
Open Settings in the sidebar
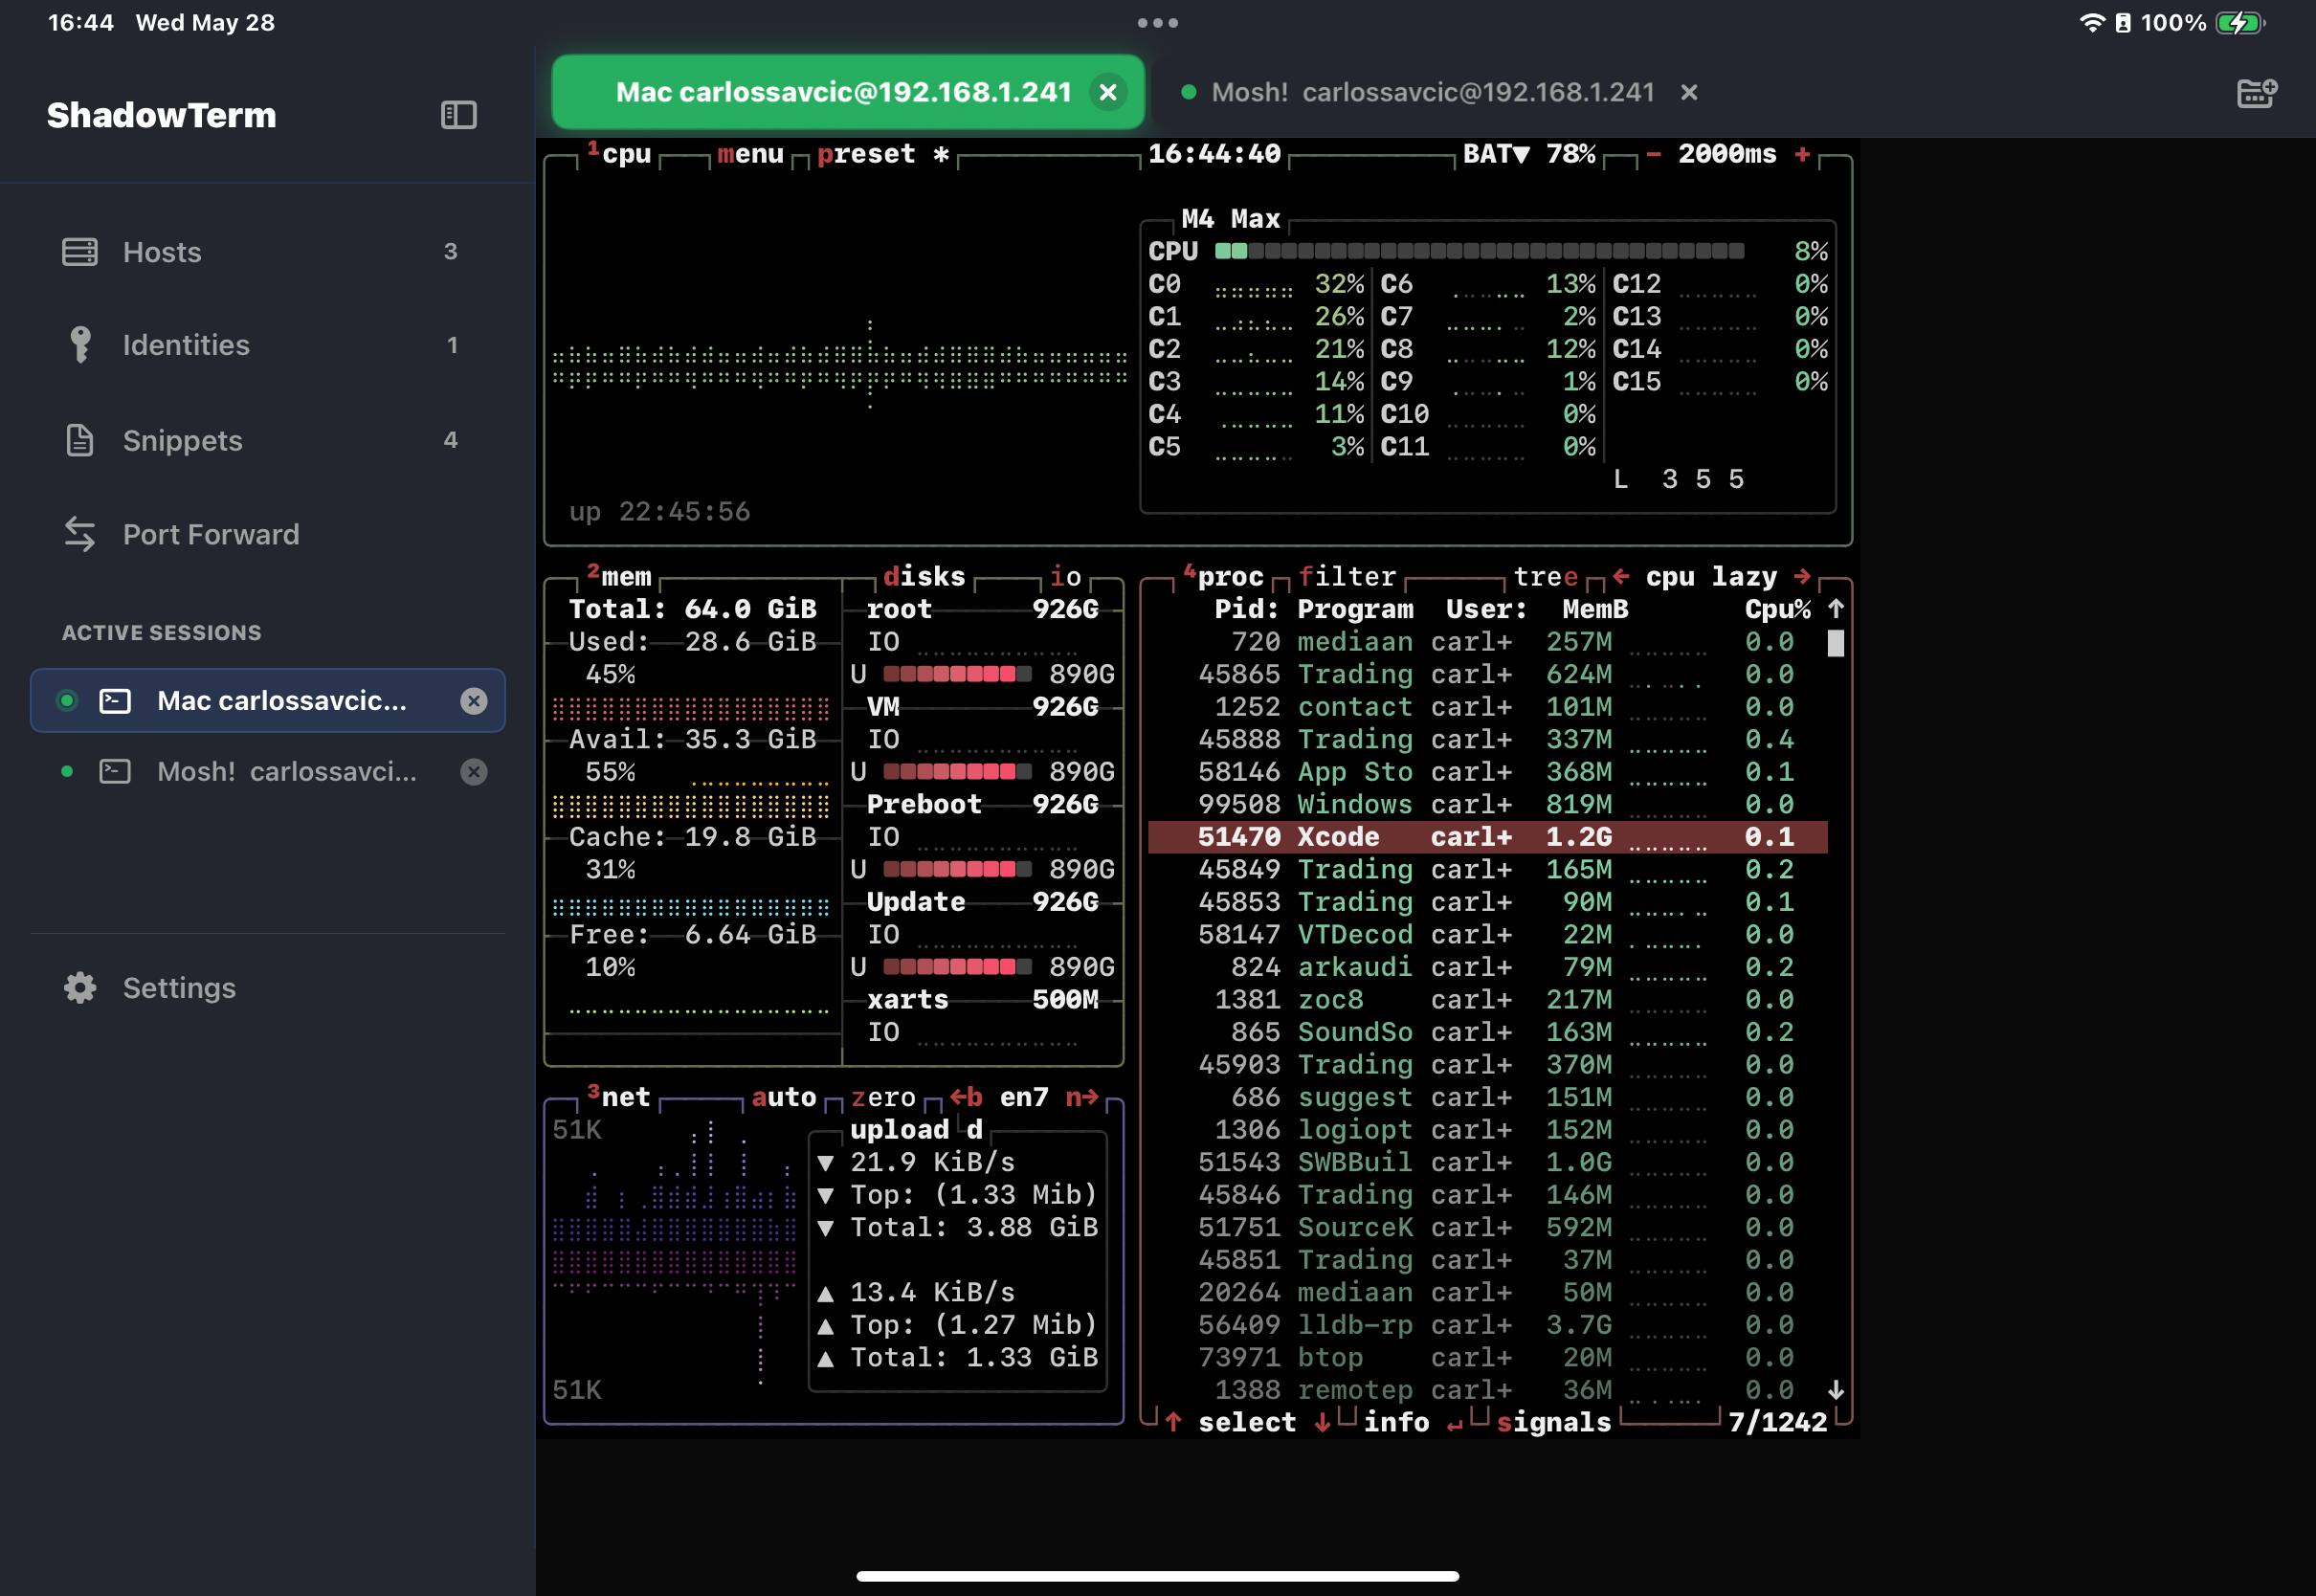267,988
